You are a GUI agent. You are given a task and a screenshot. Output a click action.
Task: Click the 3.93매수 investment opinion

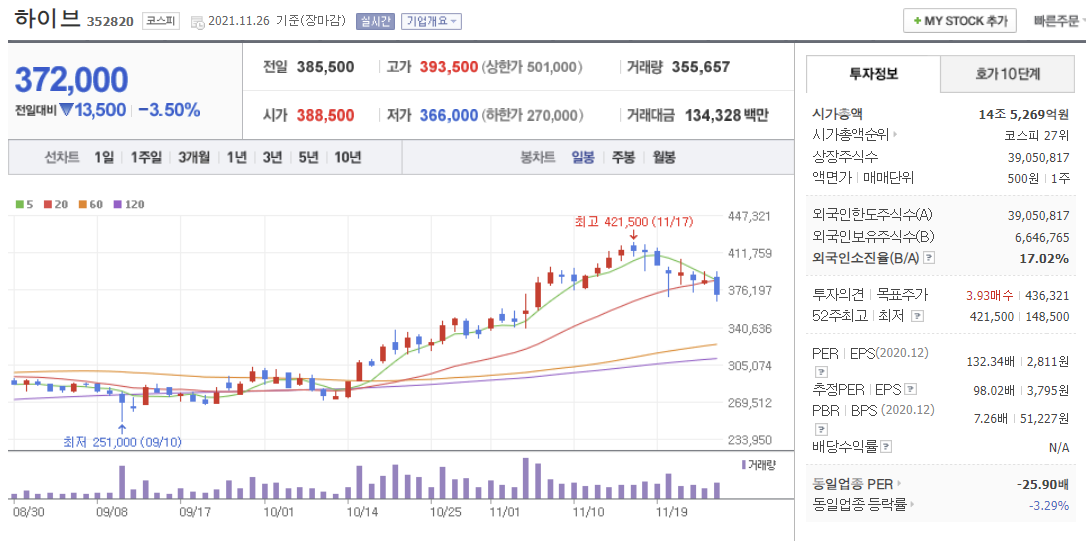[989, 296]
